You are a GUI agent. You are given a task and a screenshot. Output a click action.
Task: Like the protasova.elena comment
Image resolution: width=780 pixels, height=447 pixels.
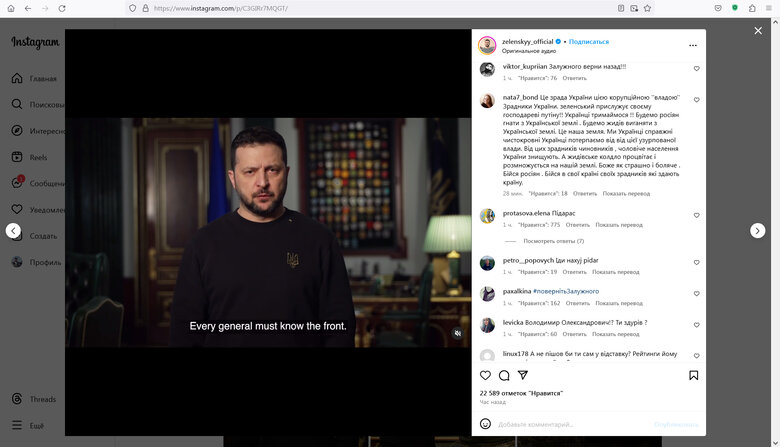point(696,215)
